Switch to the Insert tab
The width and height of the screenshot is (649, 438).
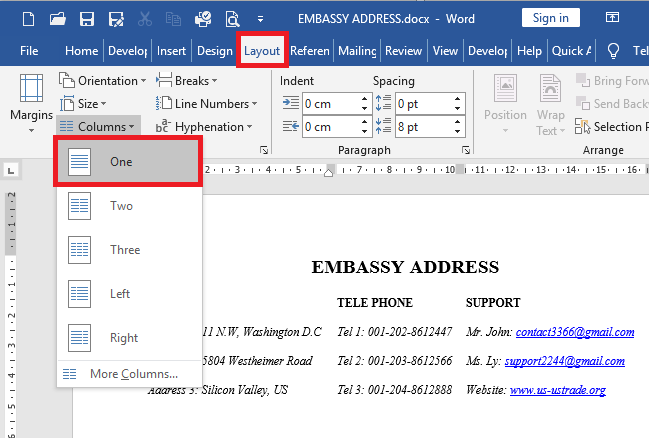pos(171,51)
